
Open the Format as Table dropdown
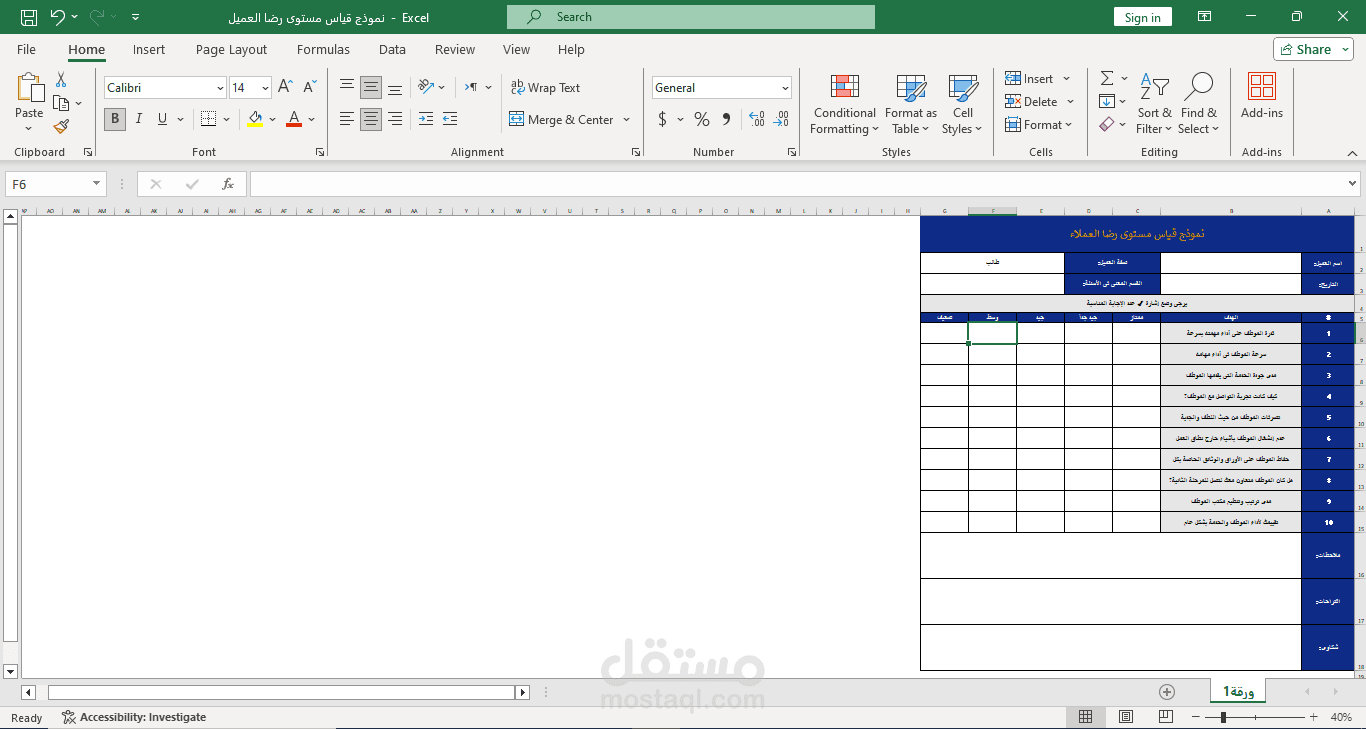coord(911,105)
